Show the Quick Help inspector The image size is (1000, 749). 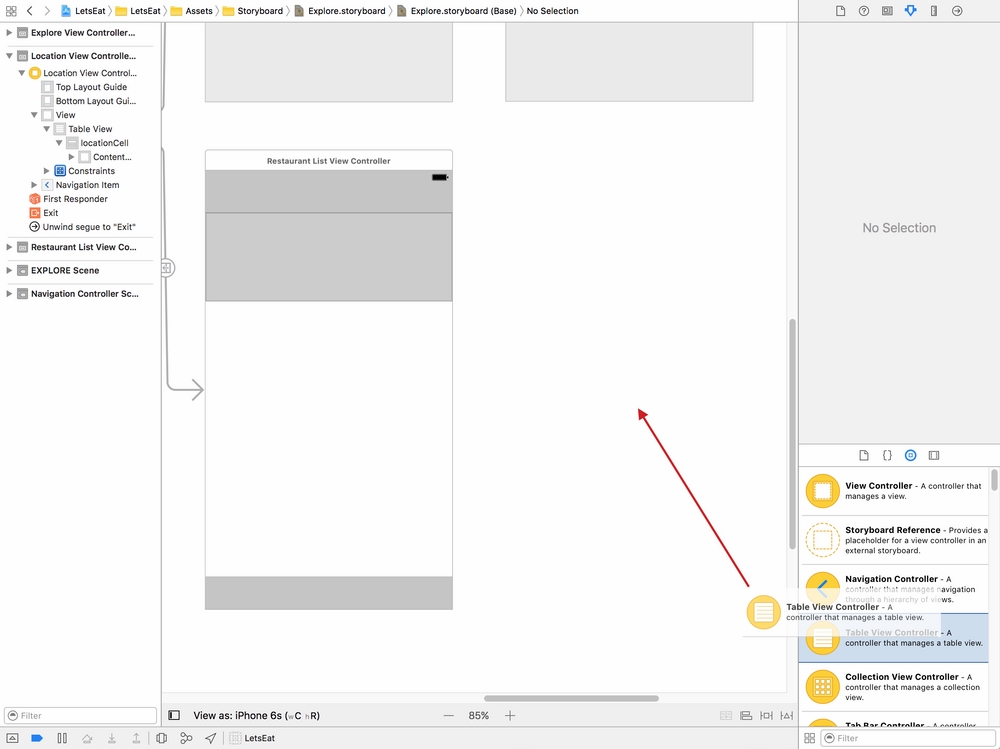tap(864, 11)
